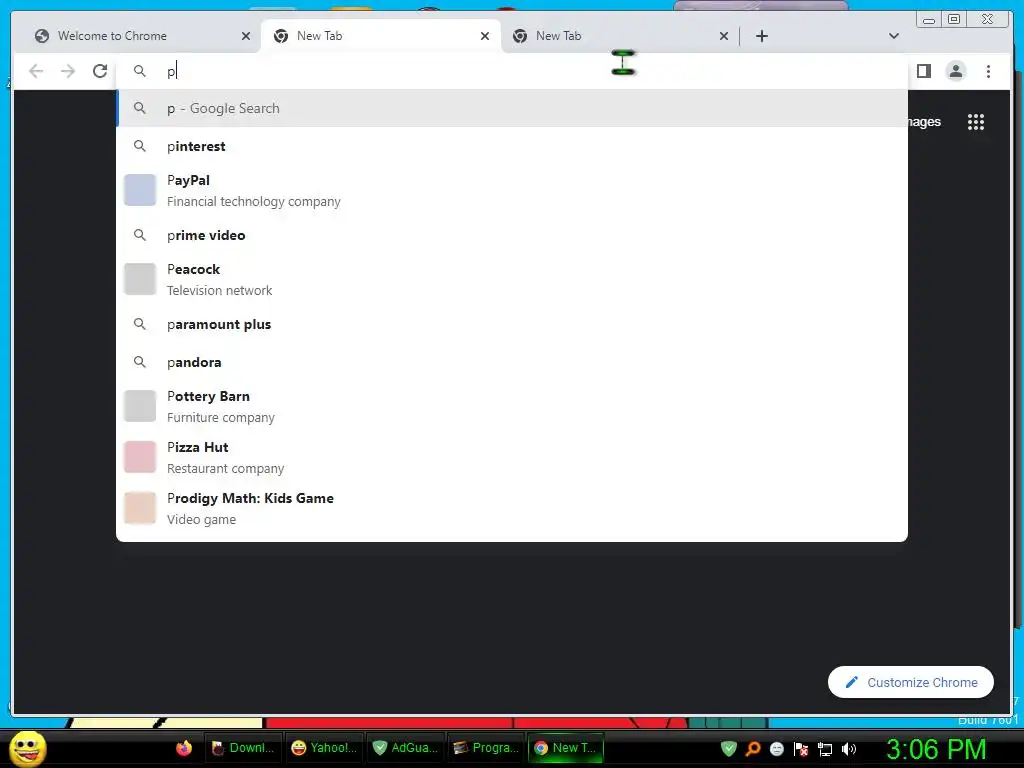The image size is (1024, 768).
Task: Switch to Welcome to Chrome tab
Action: pos(142,36)
